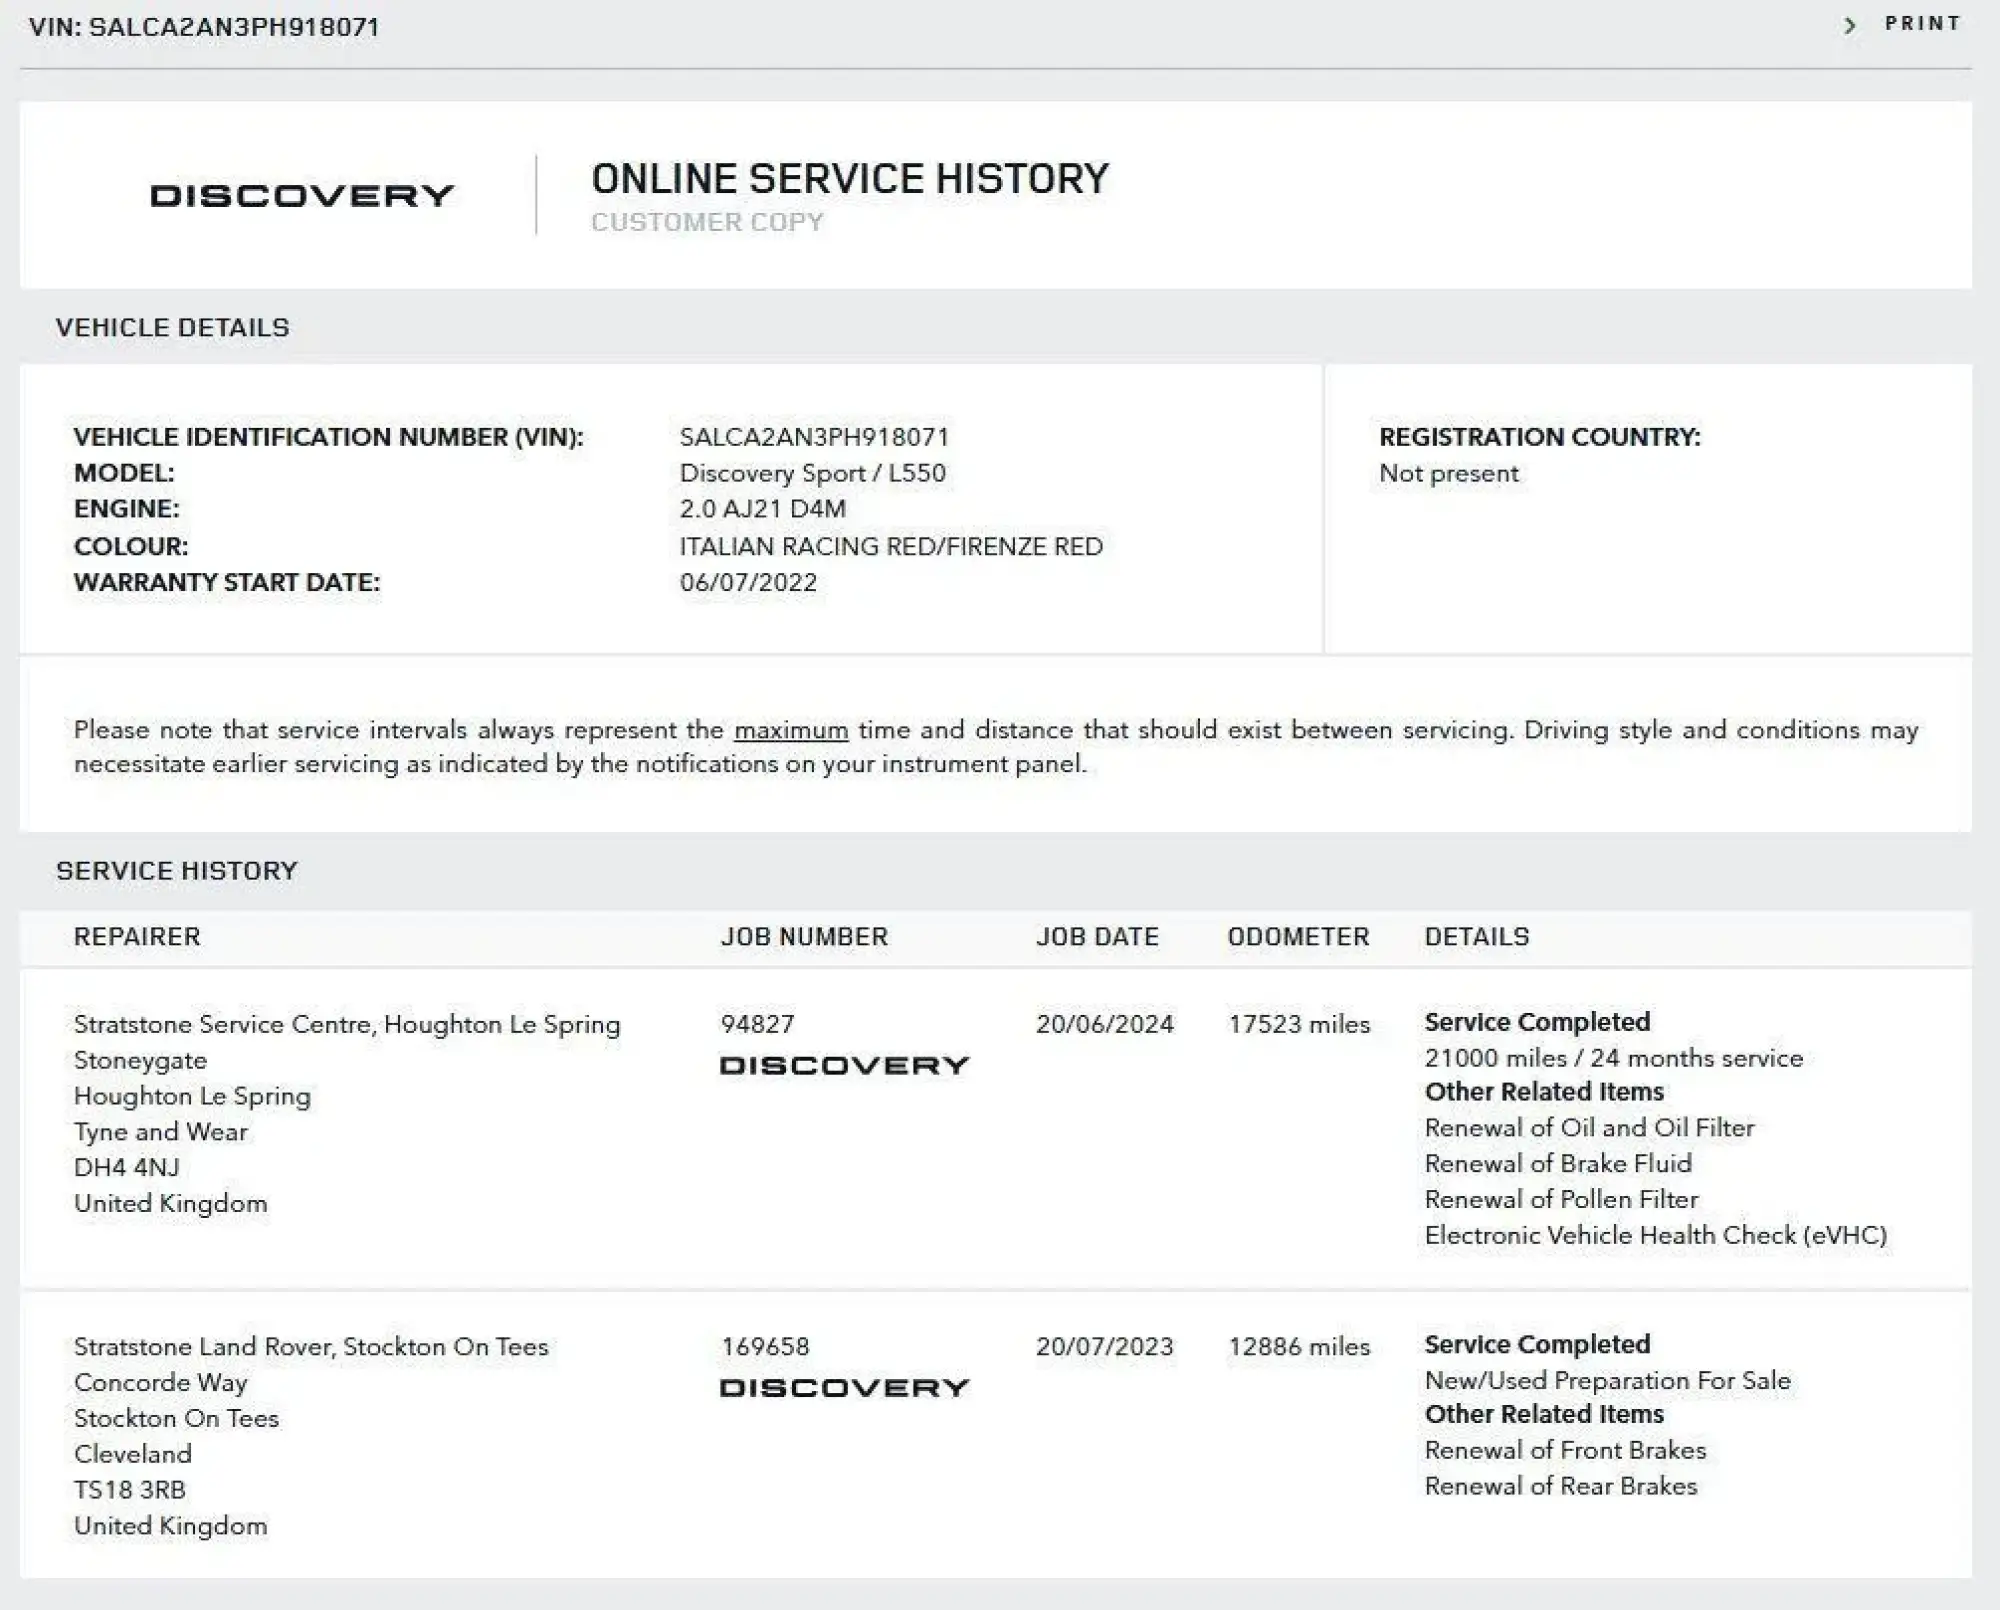Click the chevron arrow beside PRINT
This screenshot has height=1610, width=2000.
coord(1851,26)
